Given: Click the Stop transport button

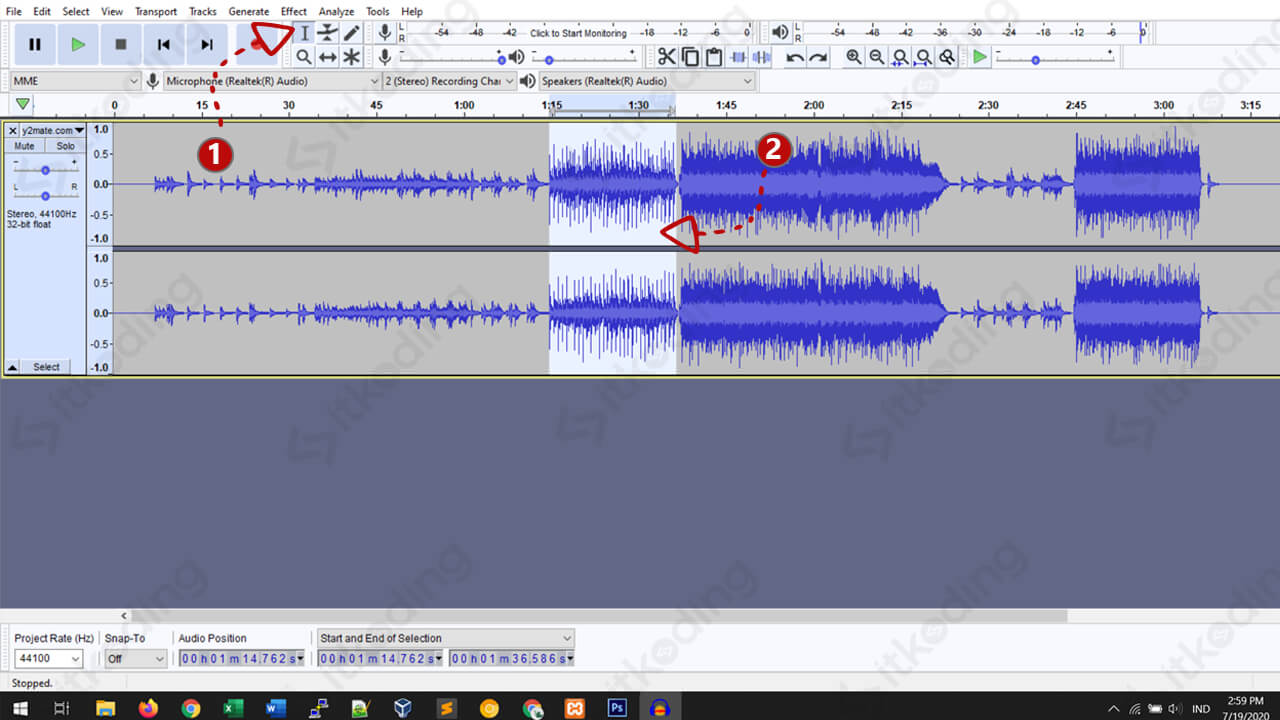Looking at the screenshot, I should [121, 44].
